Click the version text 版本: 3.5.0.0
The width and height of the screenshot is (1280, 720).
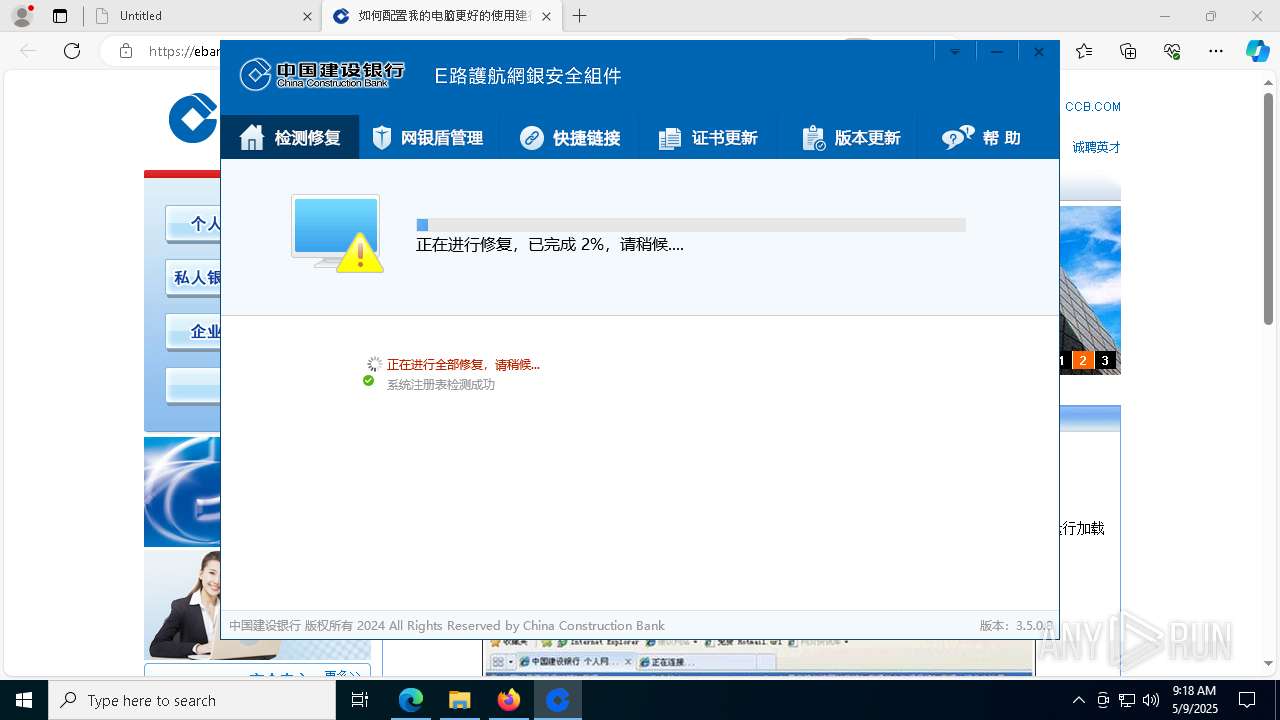1016,626
